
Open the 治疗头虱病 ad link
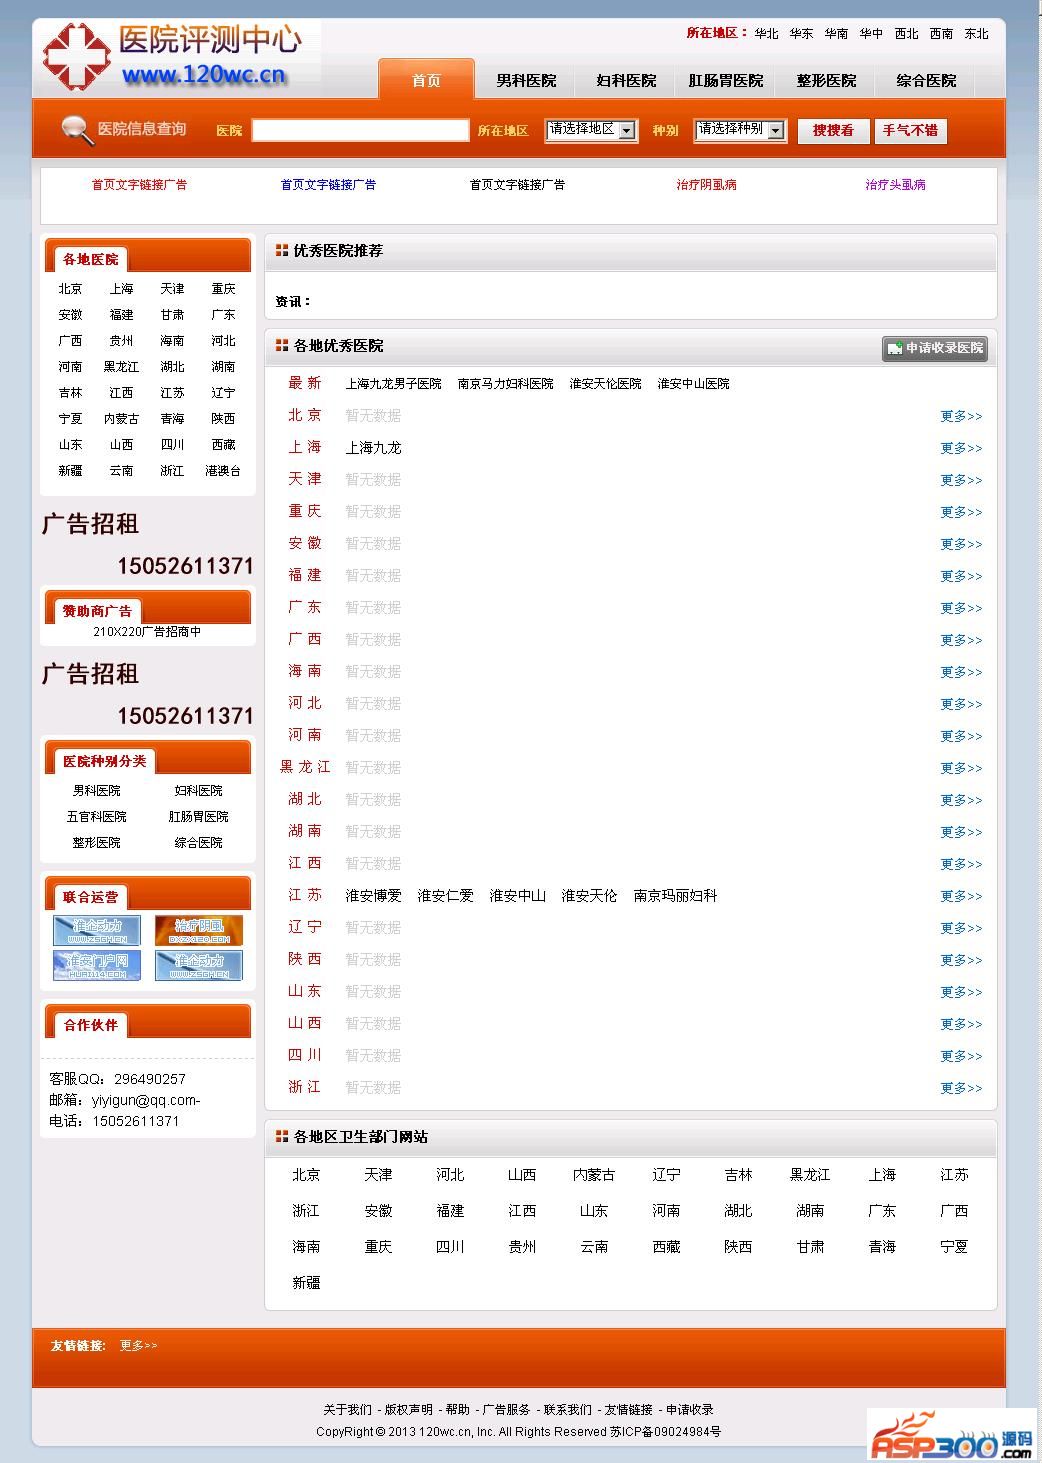tap(896, 185)
